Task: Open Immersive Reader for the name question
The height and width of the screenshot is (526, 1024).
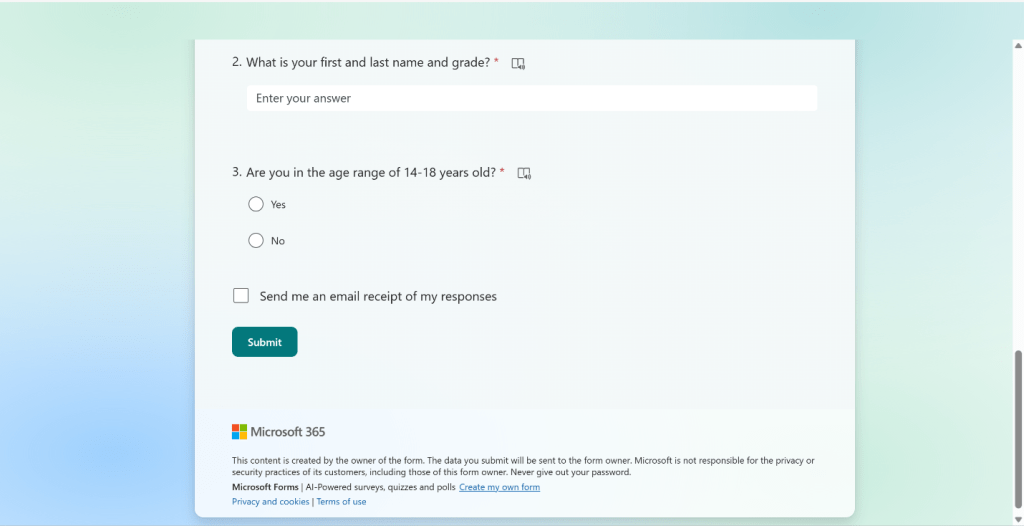Action: [x=518, y=63]
